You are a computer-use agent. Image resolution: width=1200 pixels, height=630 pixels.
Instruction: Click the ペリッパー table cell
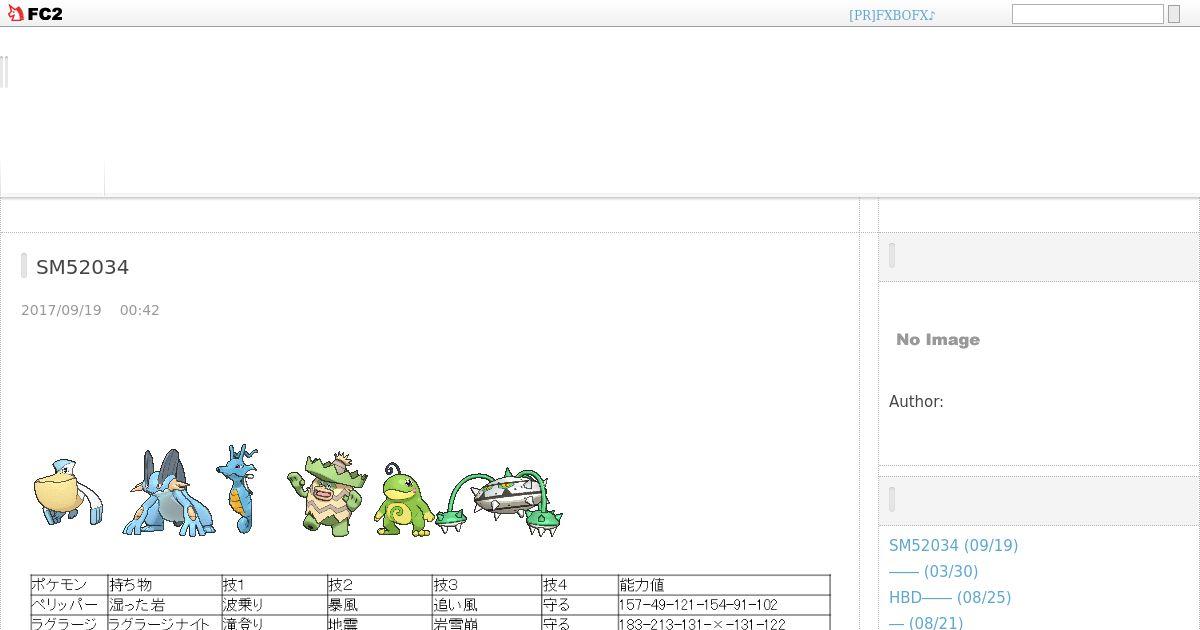[69, 605]
